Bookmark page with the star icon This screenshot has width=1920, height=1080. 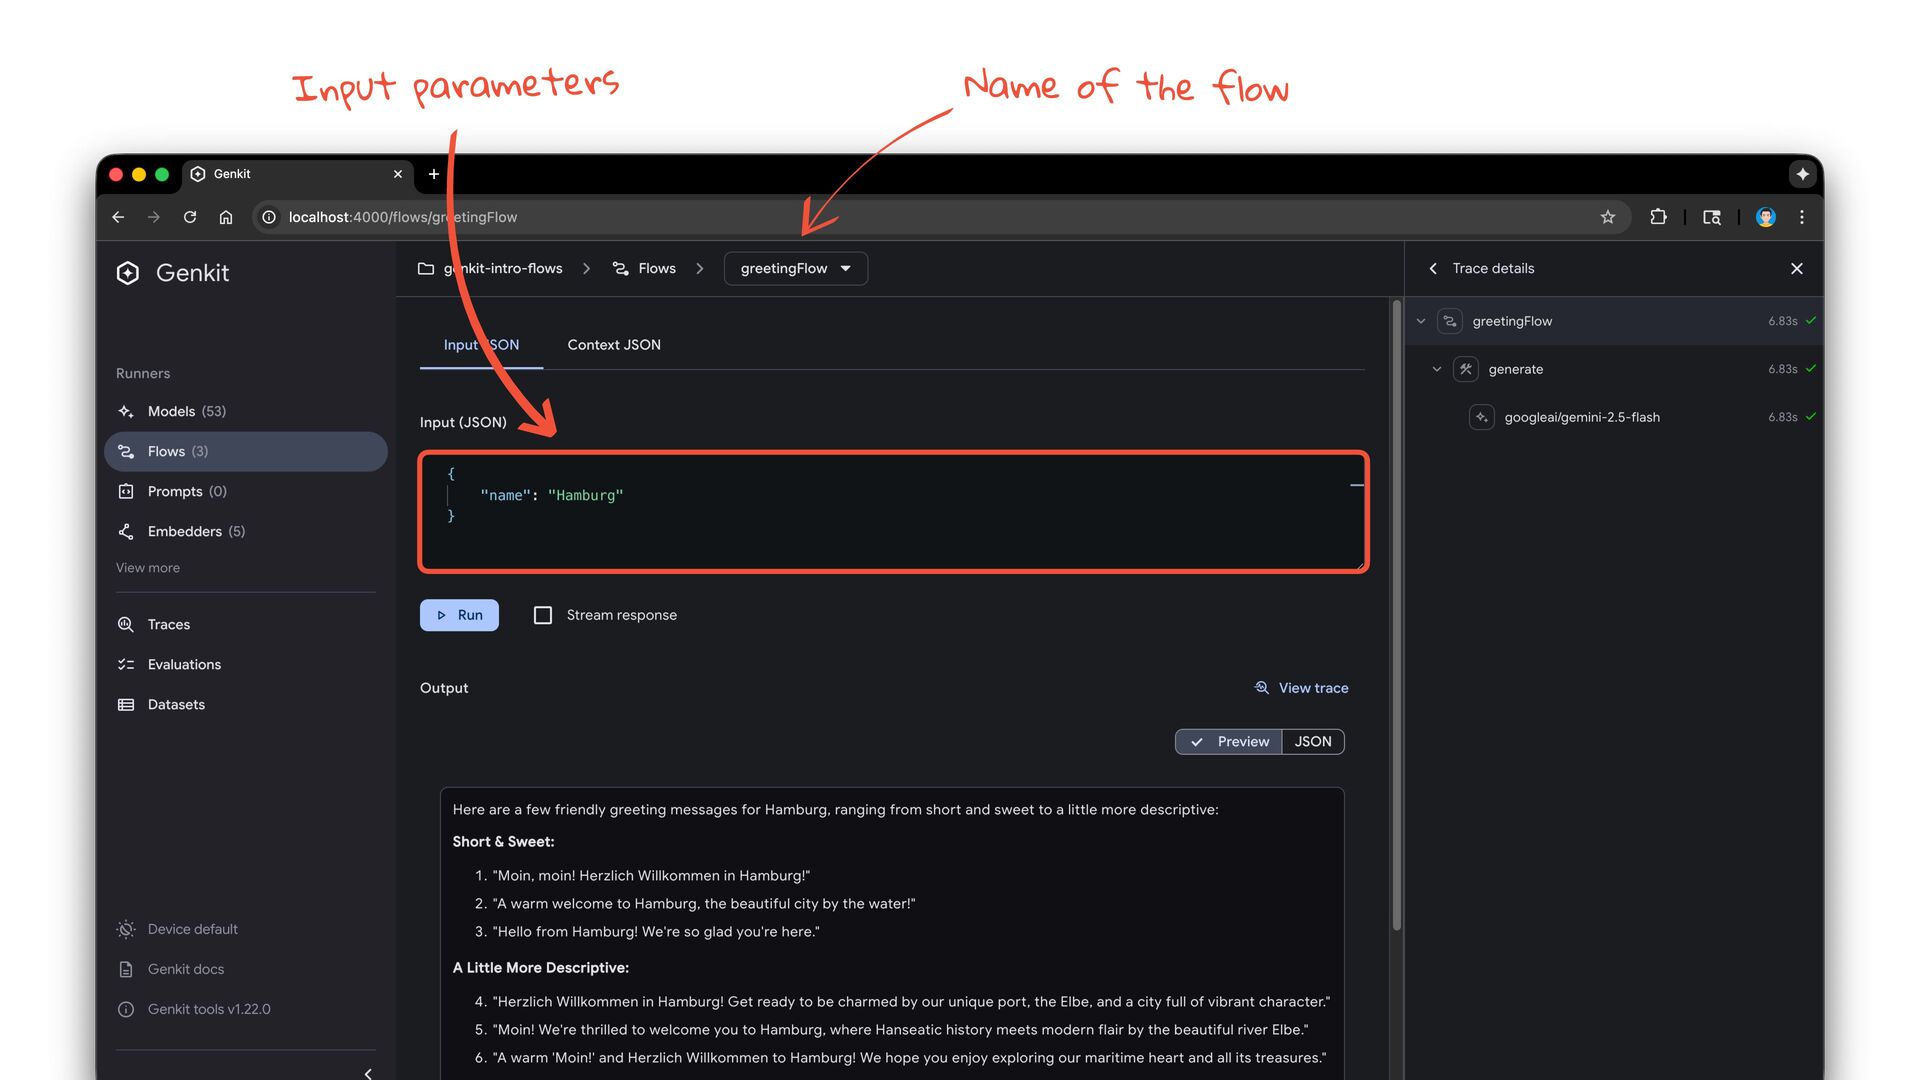tap(1607, 217)
